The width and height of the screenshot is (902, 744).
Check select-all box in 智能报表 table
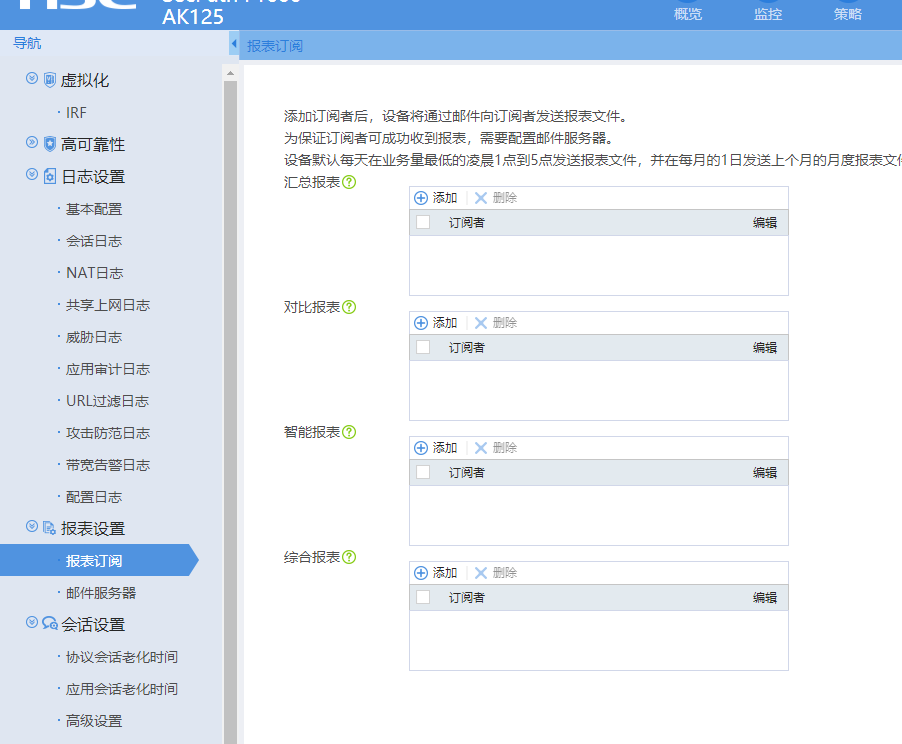pos(423,472)
